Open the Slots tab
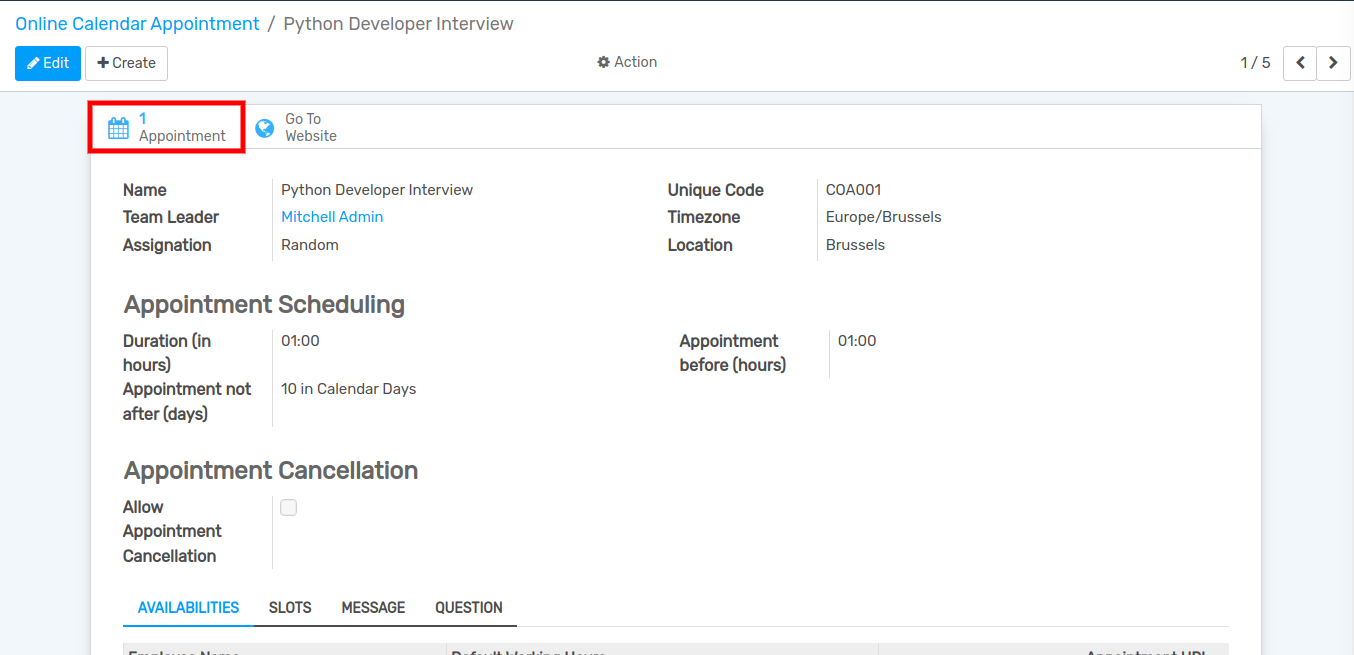 [x=290, y=608]
